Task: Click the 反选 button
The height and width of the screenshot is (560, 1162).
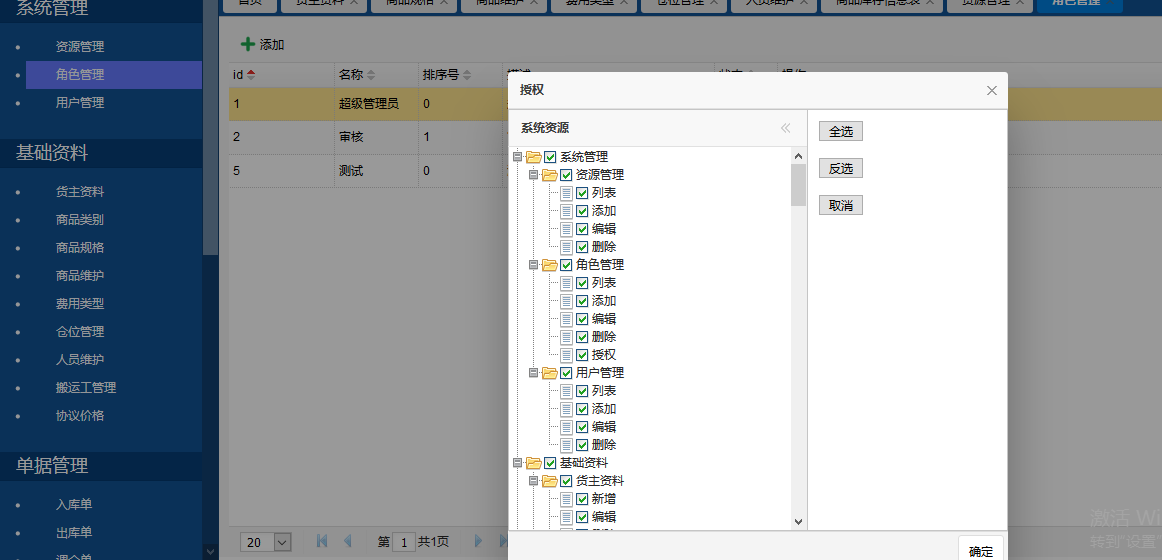Action: (x=840, y=169)
